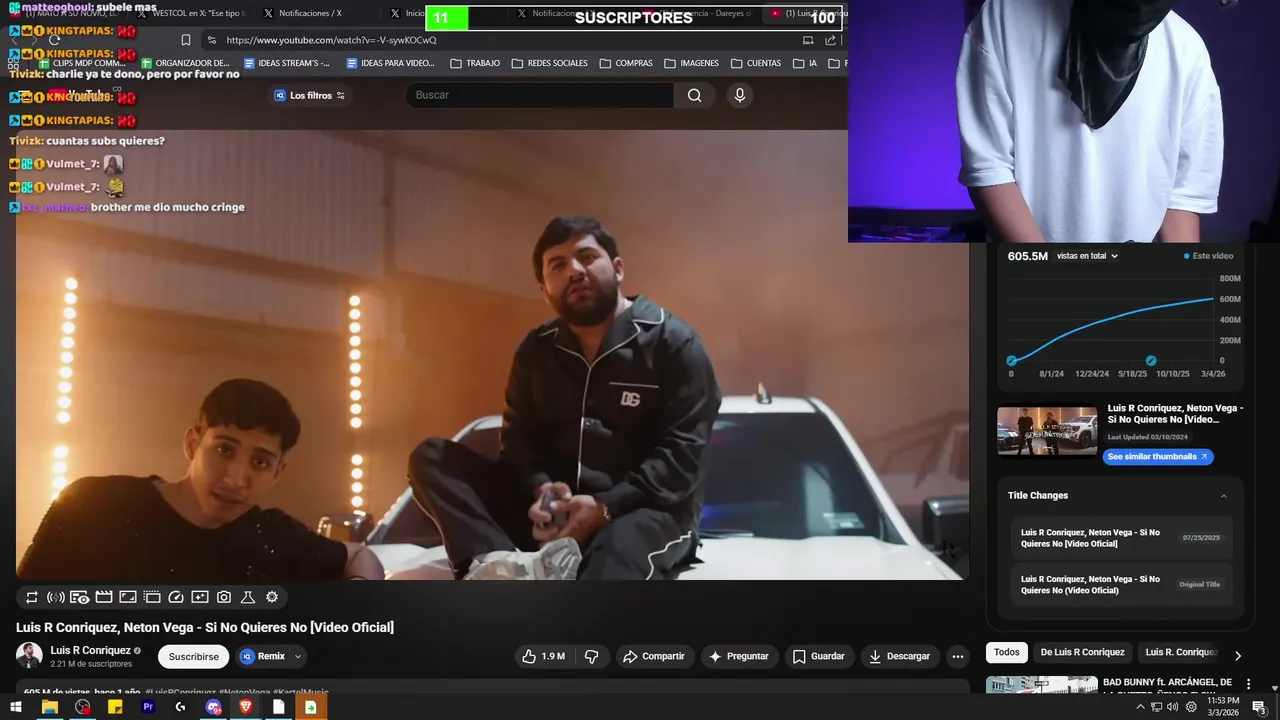Open Luis R Conriquez channel avatar

(x=29, y=656)
